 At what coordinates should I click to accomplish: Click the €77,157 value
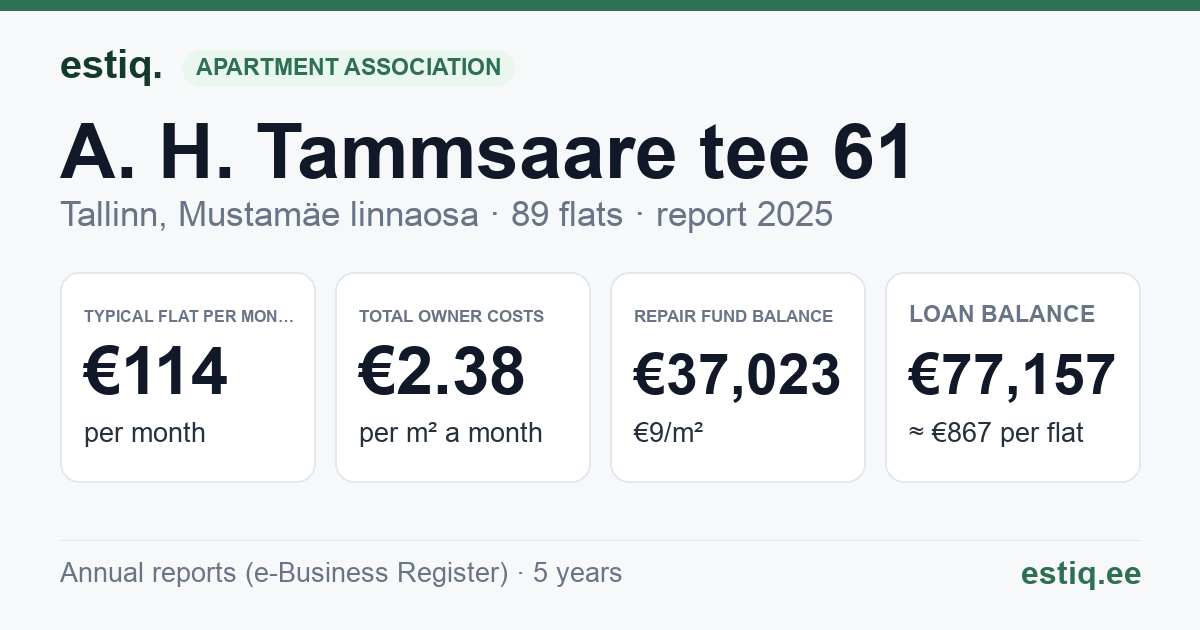[1012, 375]
